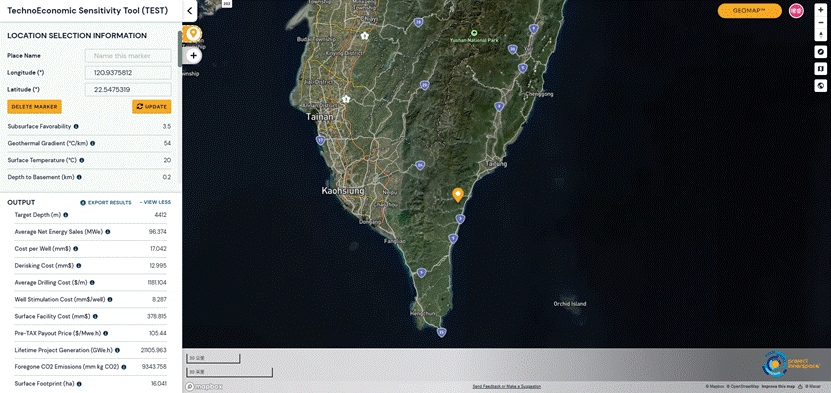Click the Project InnerSpace logo
This screenshot has width=831, height=393.
791,365
